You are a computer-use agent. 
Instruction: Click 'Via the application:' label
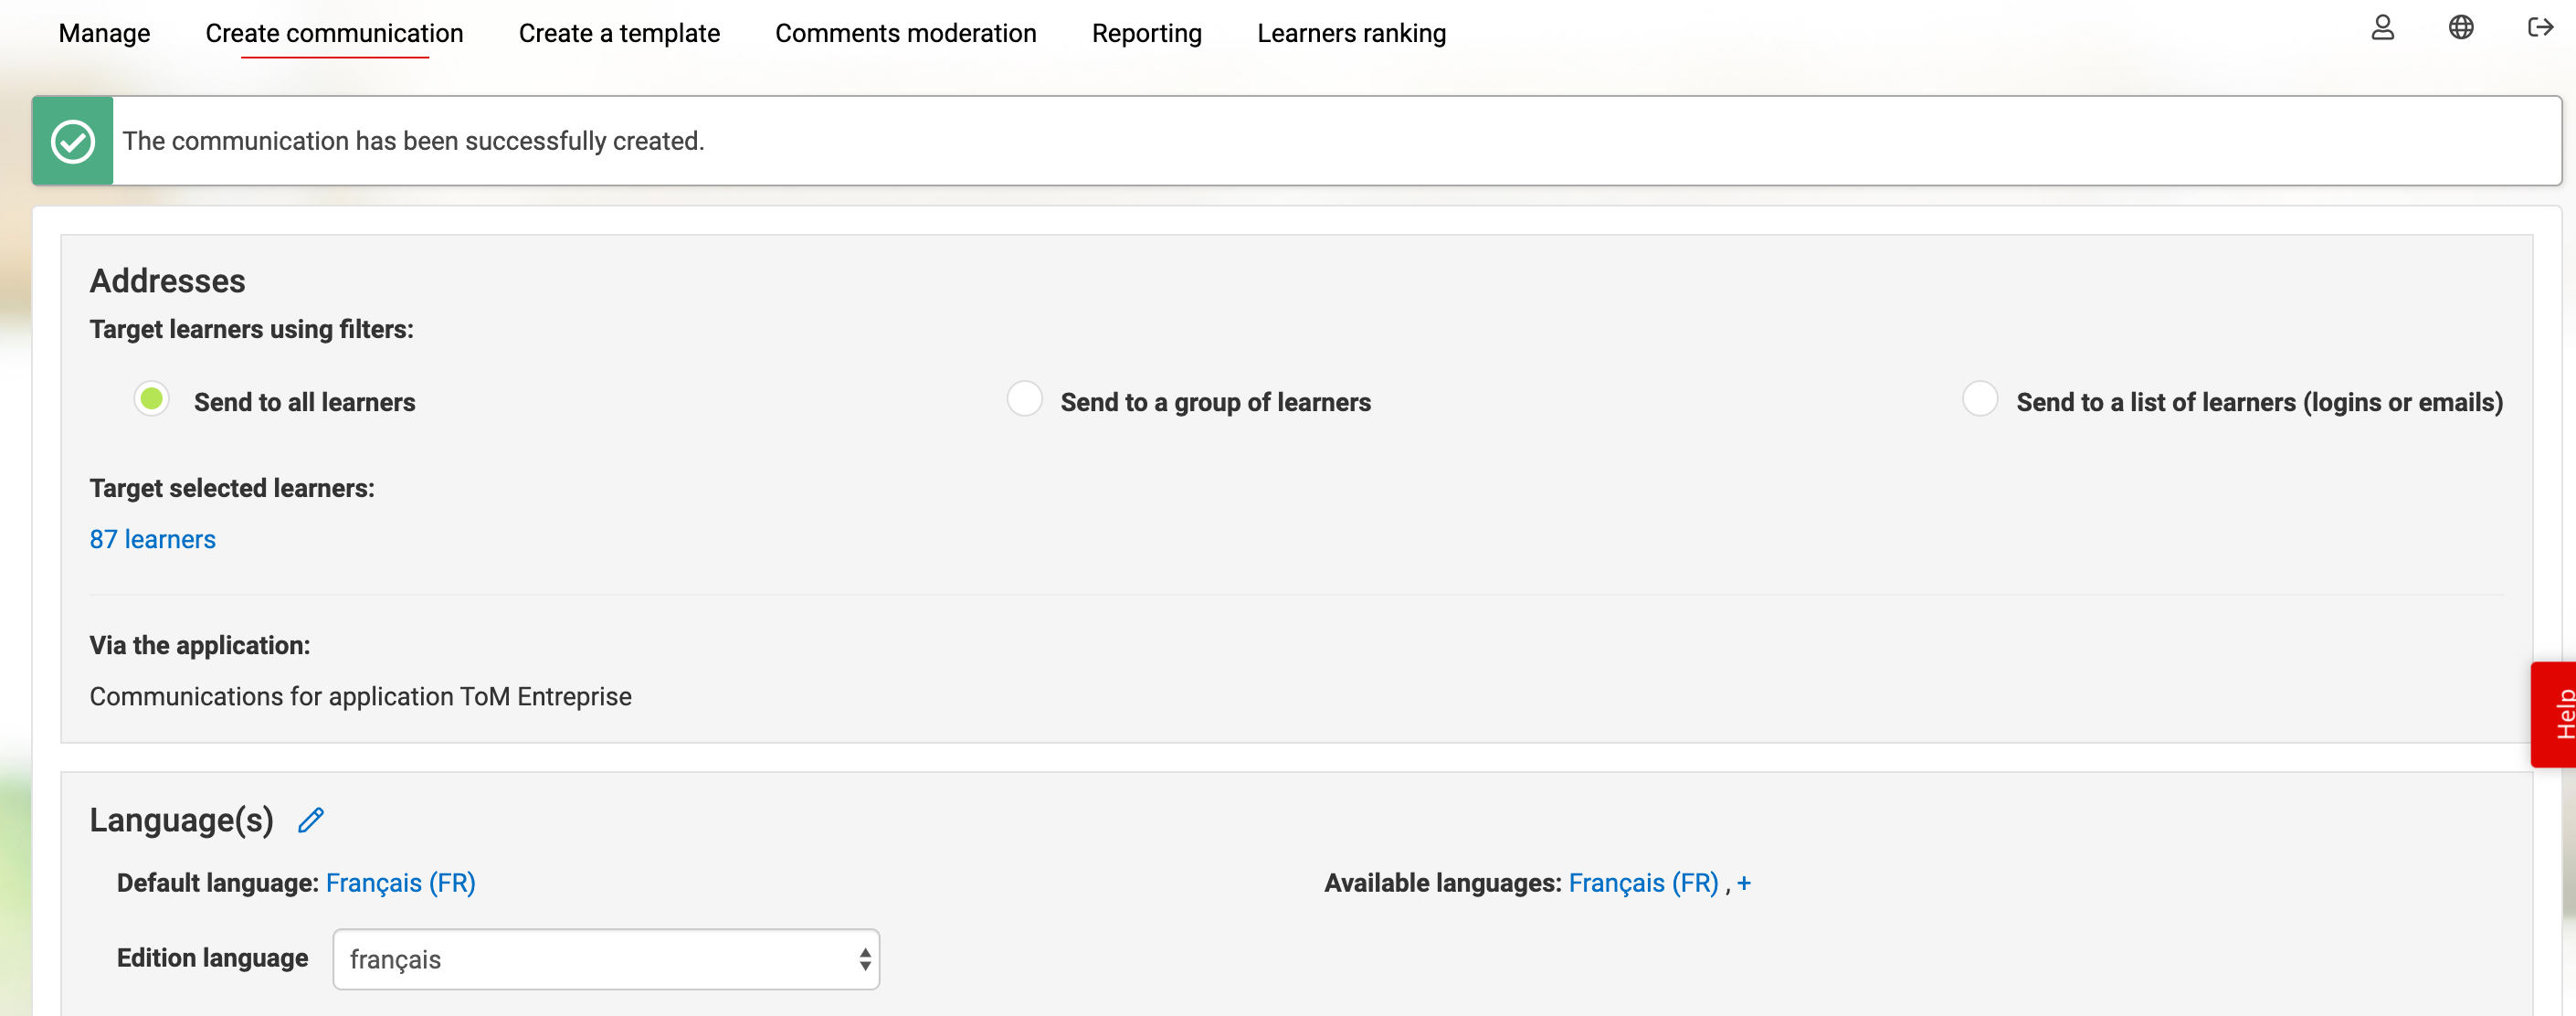[199, 646]
